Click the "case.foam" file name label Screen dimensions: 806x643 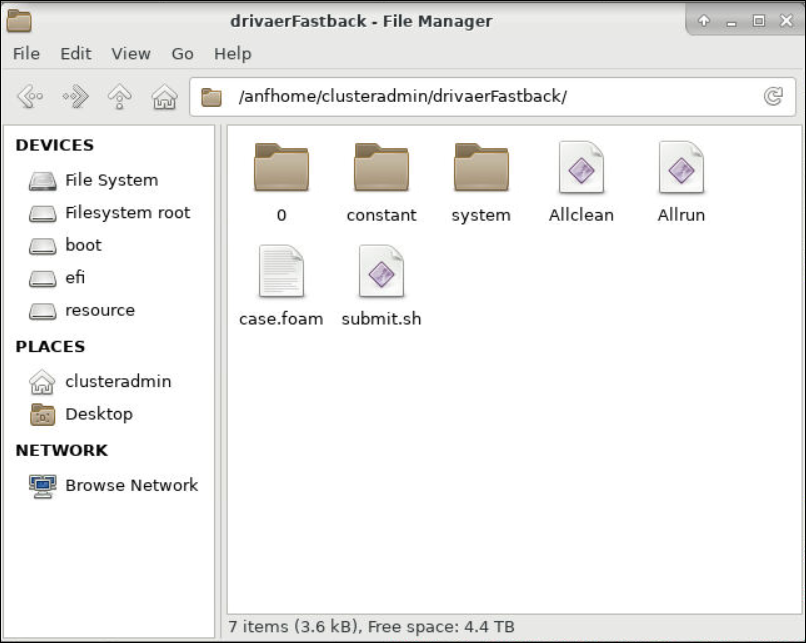click(x=281, y=319)
